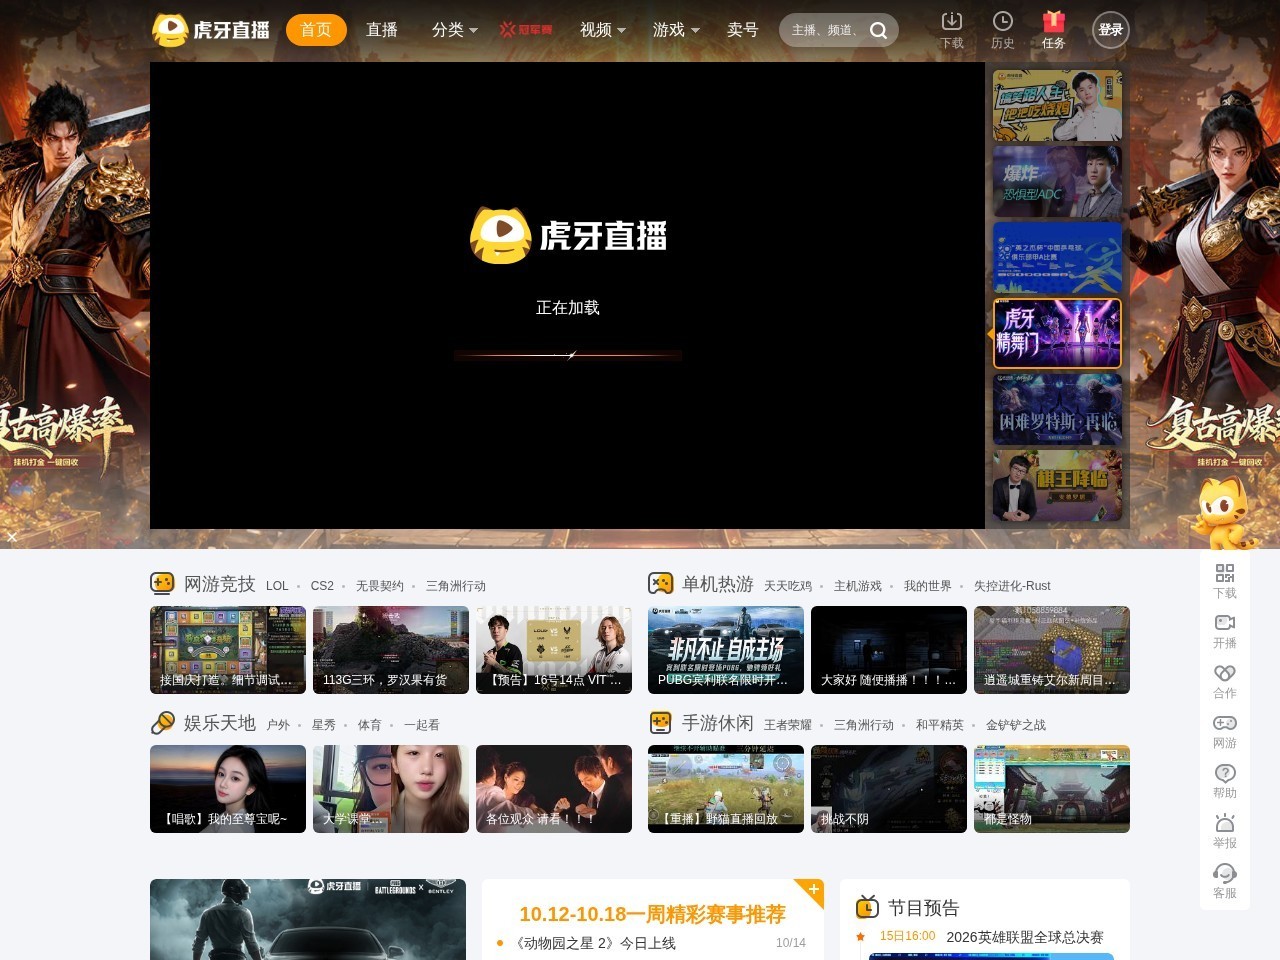The image size is (1280, 960).
Task: Open the 113G三环，罗汉果有货 stream card
Action: [391, 650]
